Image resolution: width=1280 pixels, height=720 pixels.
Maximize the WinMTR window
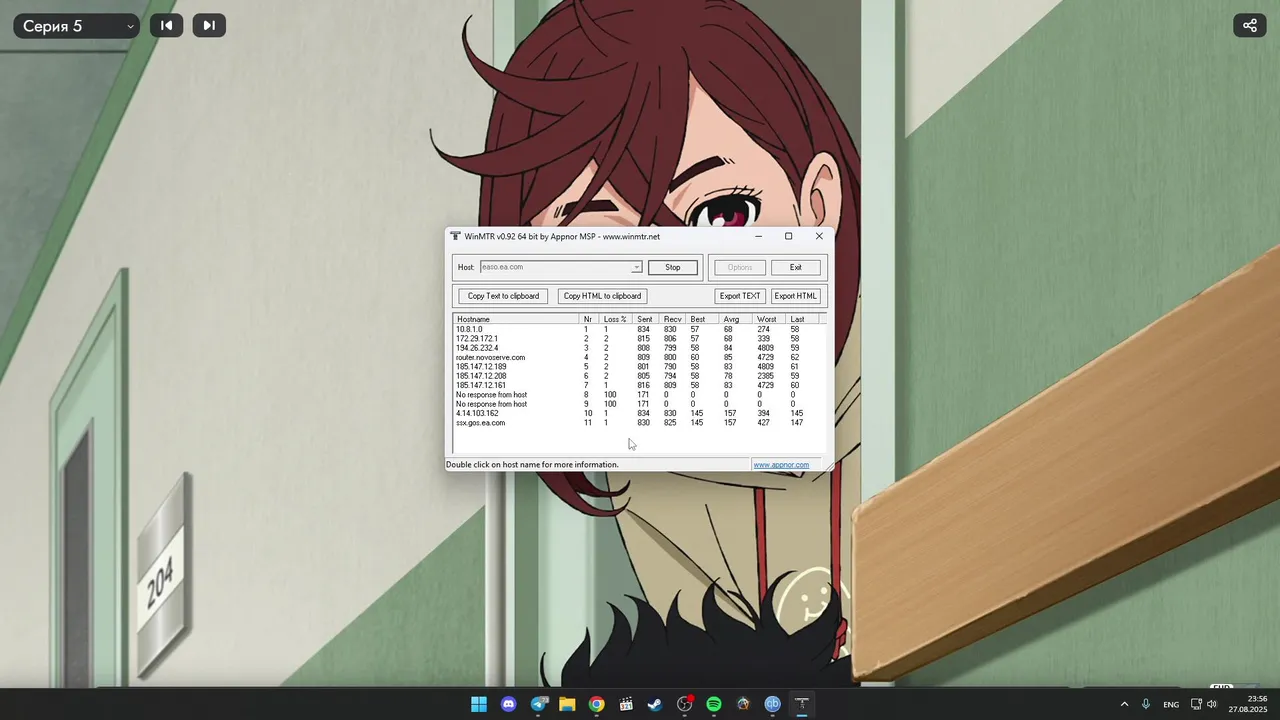788,237
